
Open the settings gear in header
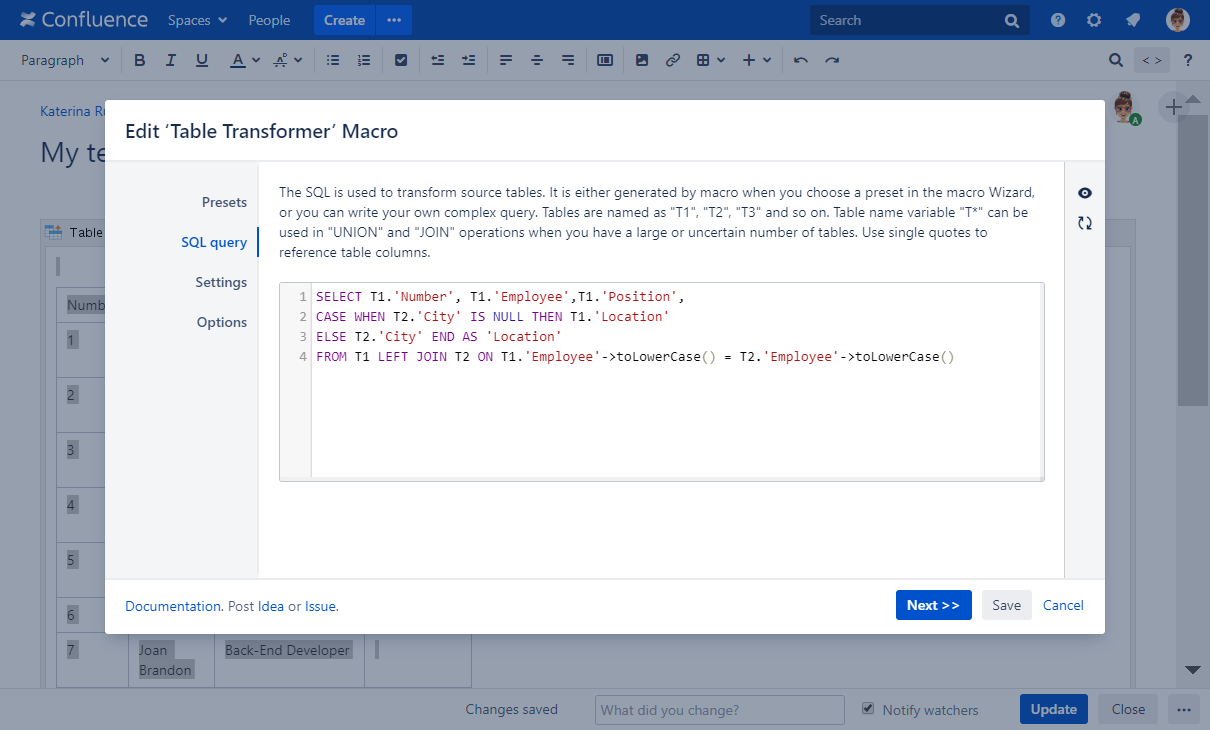click(x=1094, y=20)
